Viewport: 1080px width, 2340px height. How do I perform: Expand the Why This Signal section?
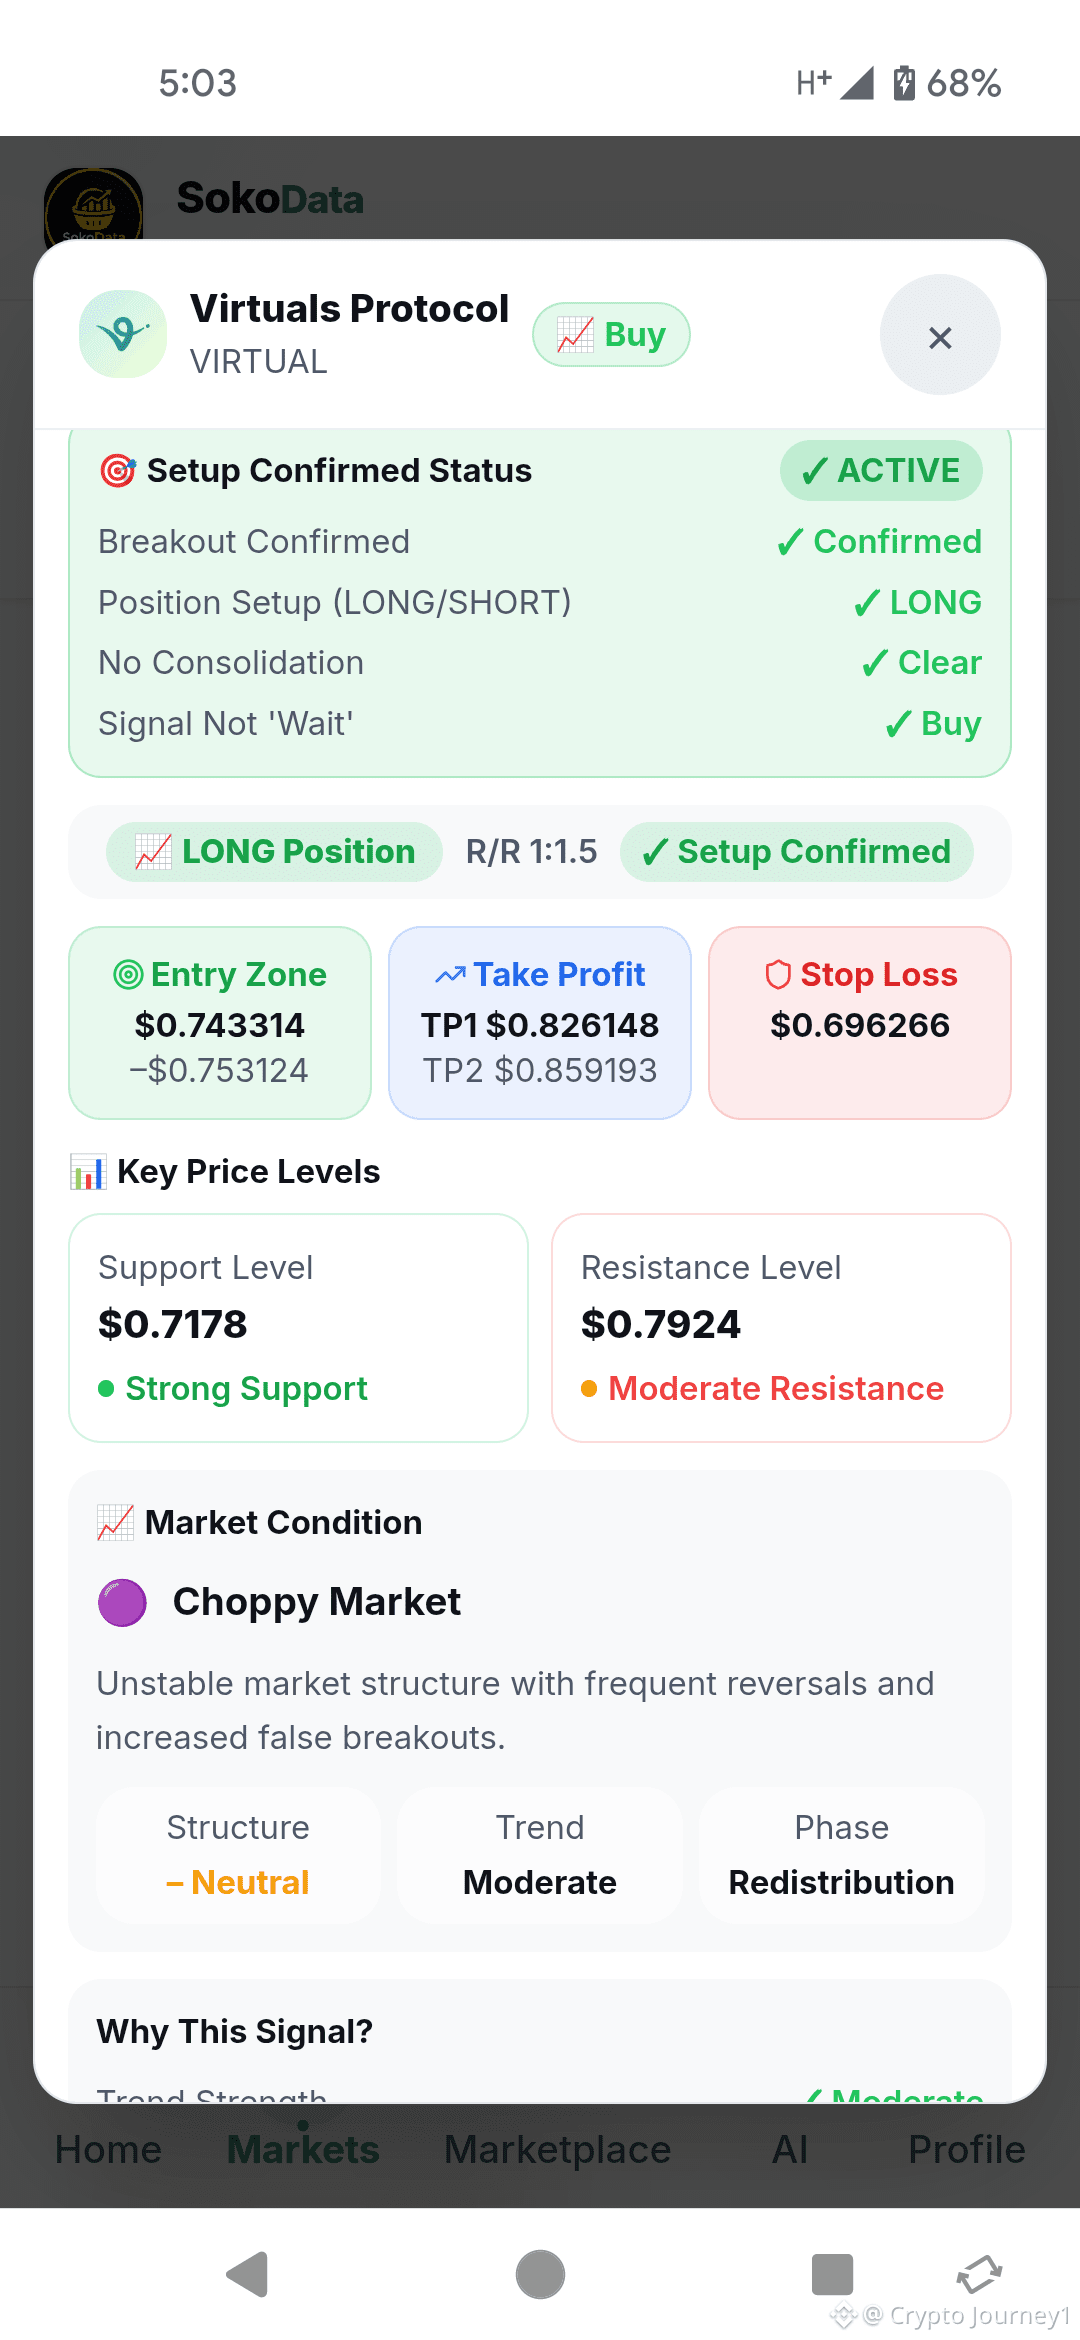(235, 2032)
